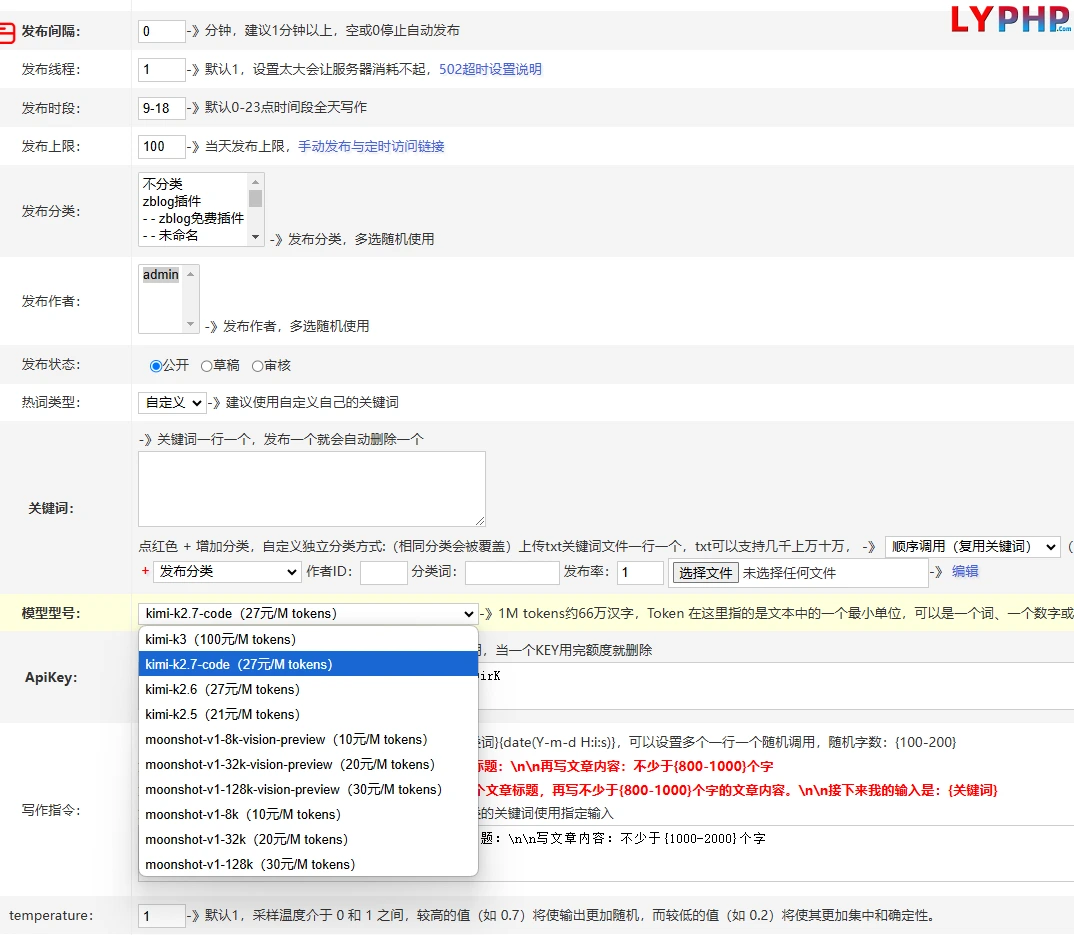Choose moonshot-v1-32k-vision-preview option
Viewport: 1074px width, 935px height.
(x=308, y=764)
